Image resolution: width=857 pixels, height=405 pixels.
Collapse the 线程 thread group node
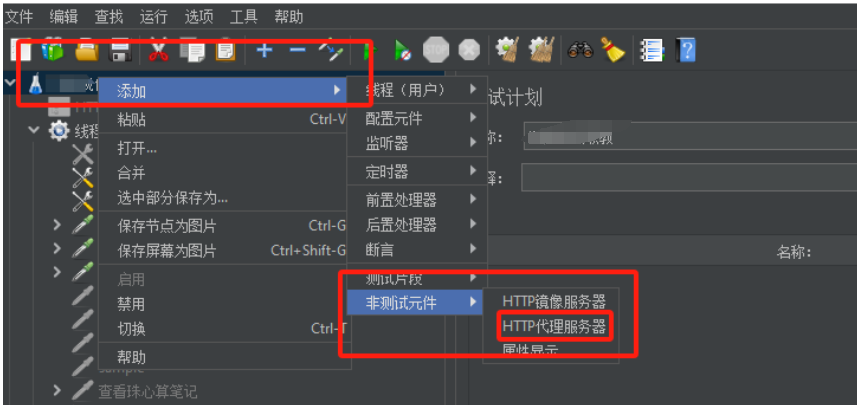click(34, 130)
